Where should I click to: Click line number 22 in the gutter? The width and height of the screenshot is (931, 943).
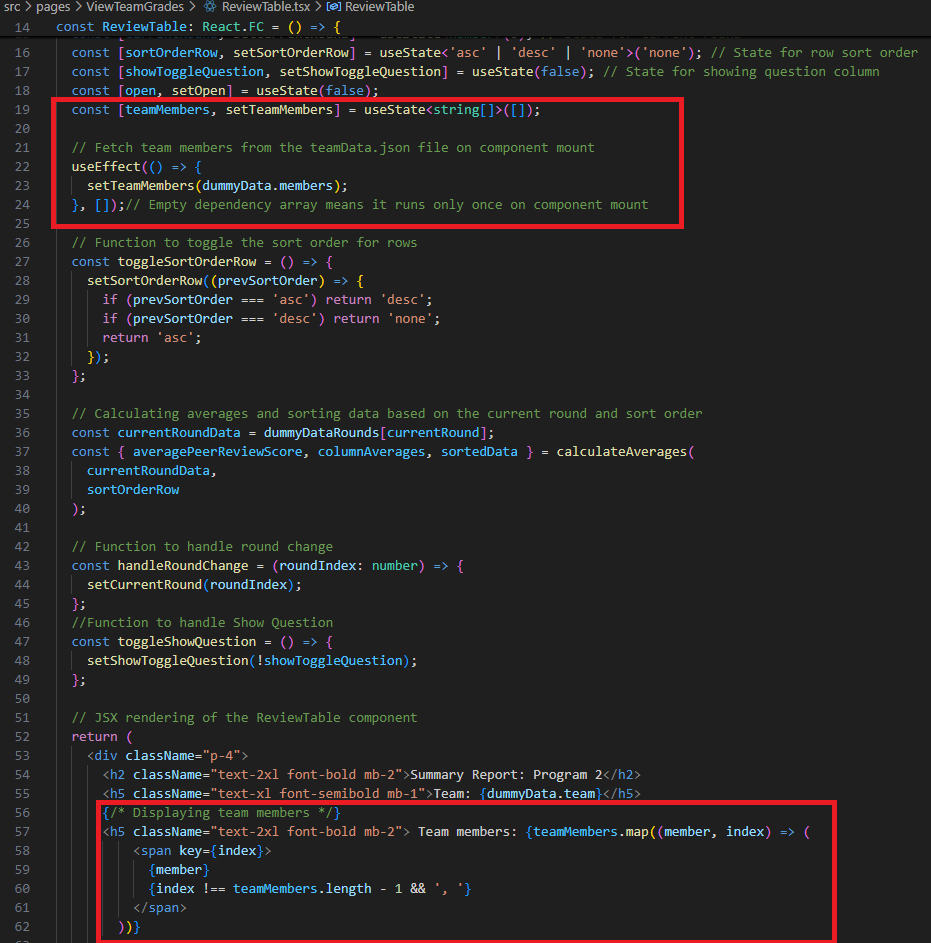[x=22, y=166]
